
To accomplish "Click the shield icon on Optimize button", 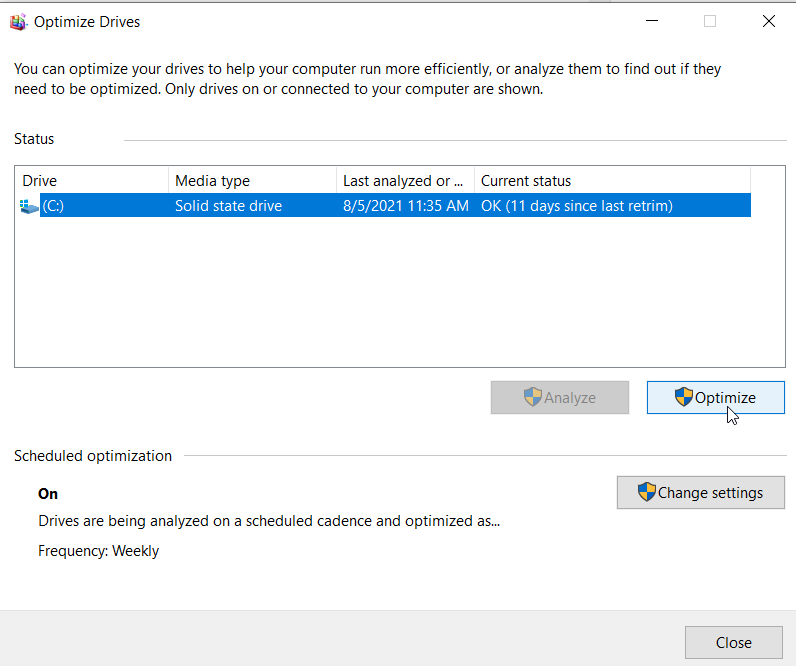I will [x=684, y=397].
